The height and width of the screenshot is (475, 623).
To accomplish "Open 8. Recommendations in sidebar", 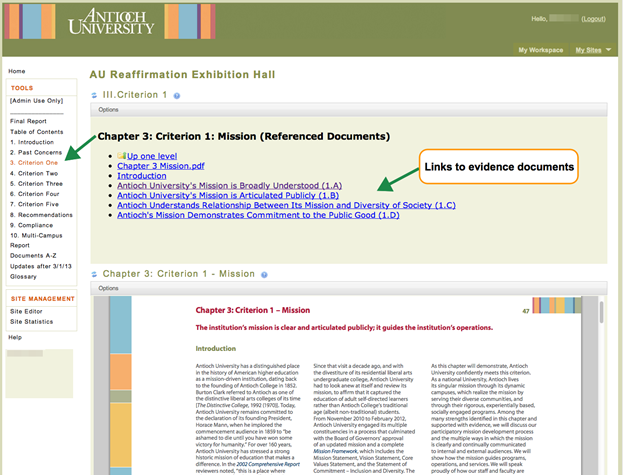I will pos(41,215).
